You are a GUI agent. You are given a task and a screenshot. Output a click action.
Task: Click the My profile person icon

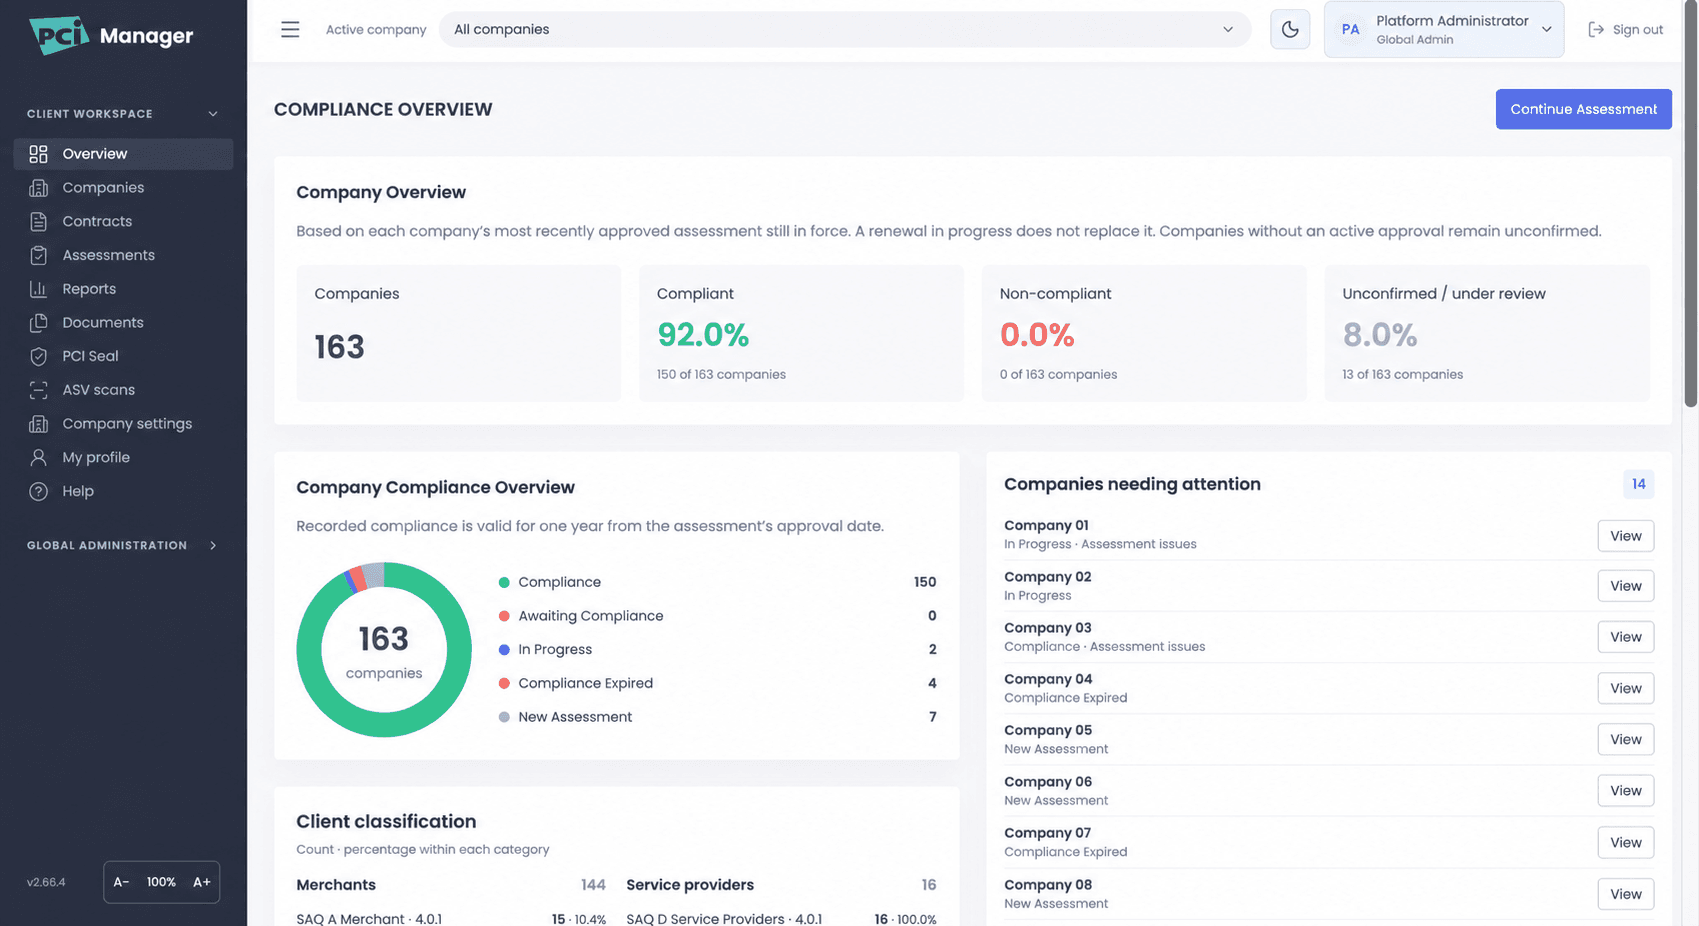pyautogui.click(x=38, y=457)
